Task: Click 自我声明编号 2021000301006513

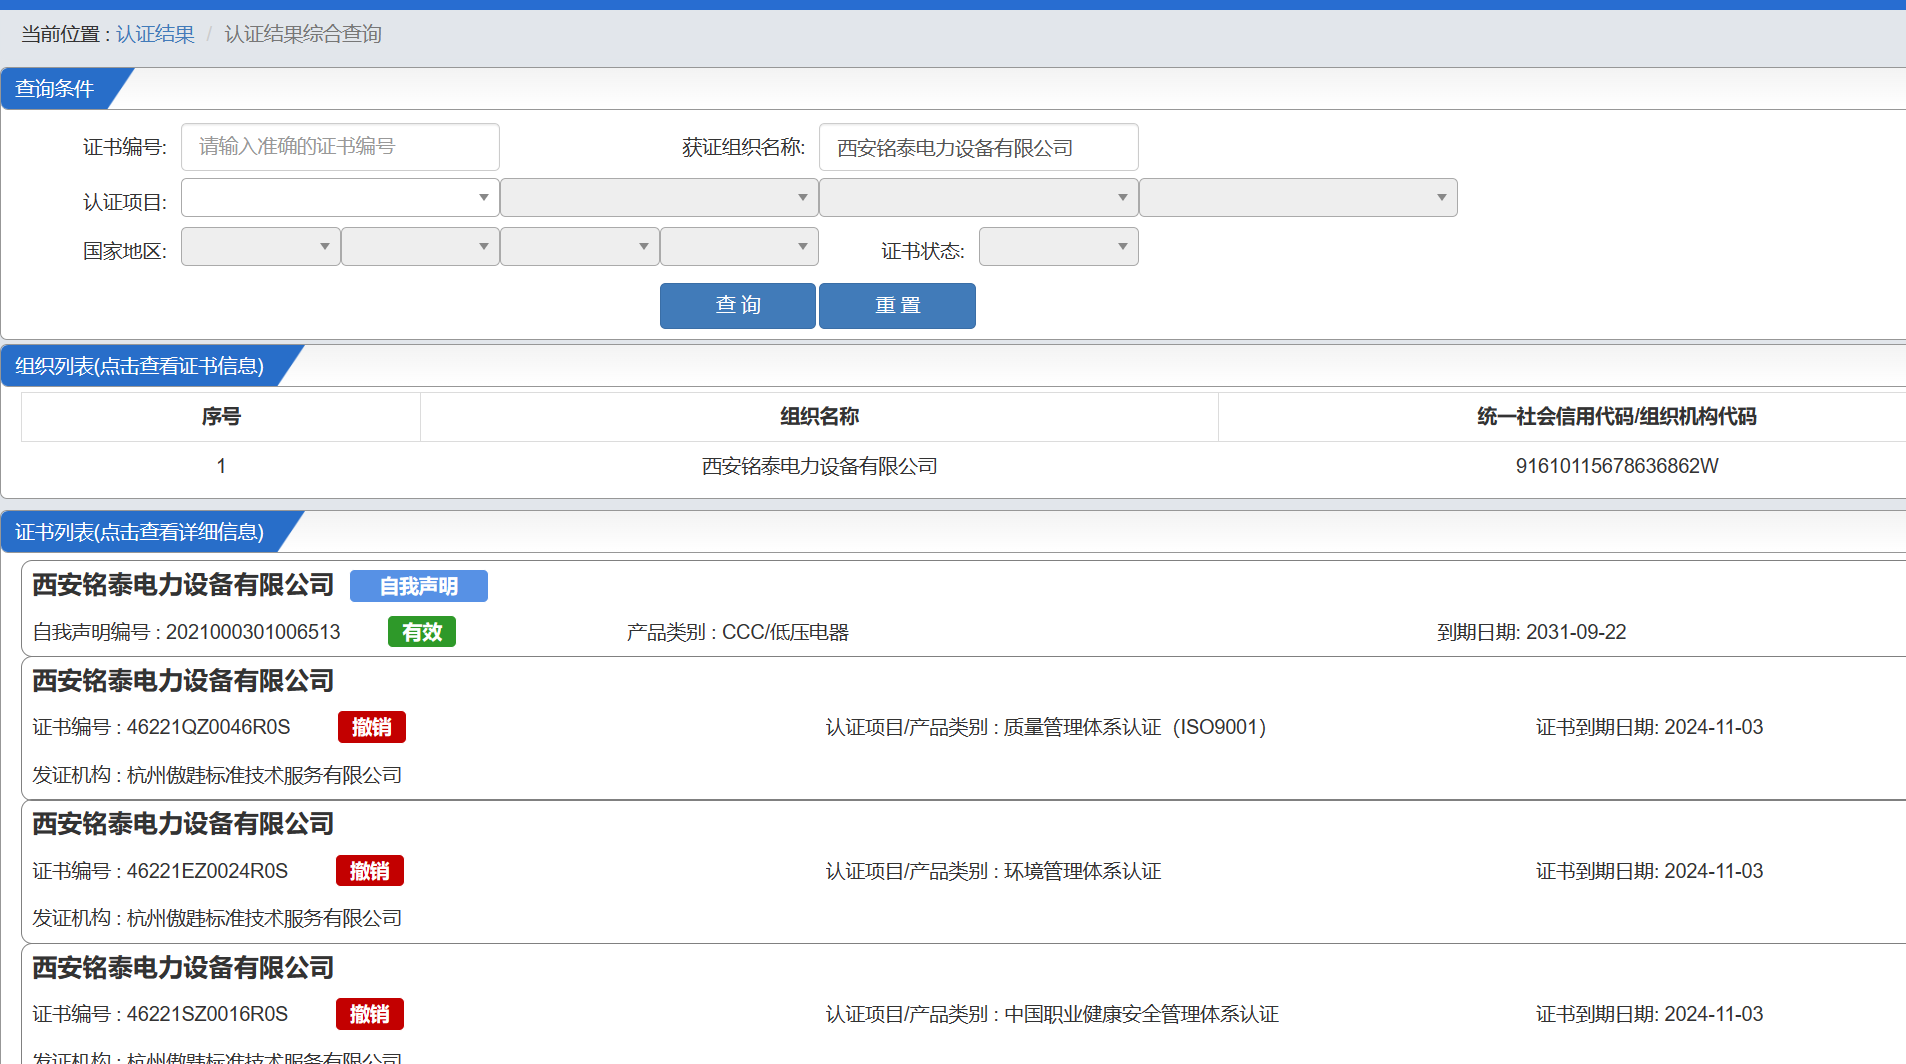Action: pyautogui.click(x=186, y=632)
